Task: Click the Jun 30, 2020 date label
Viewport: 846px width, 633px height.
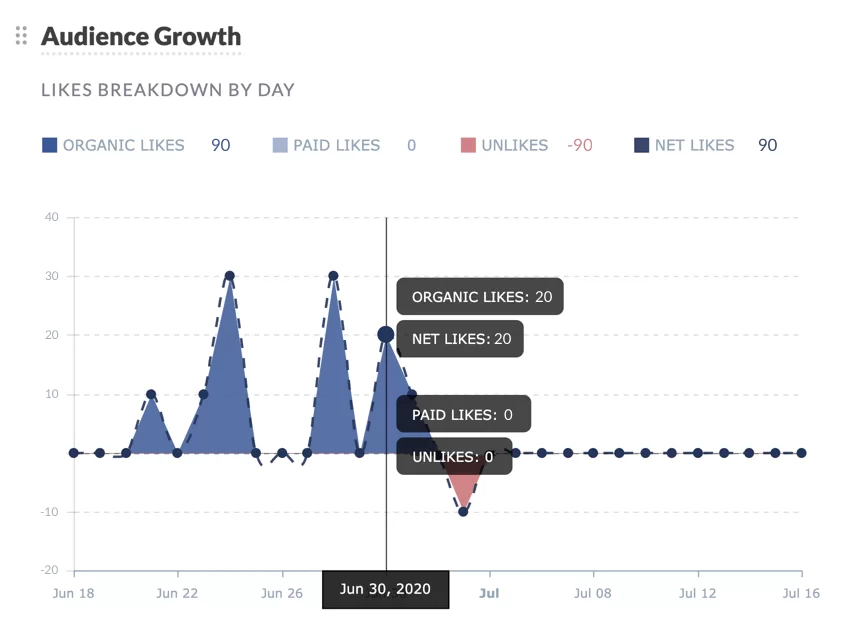Action: pos(385,589)
